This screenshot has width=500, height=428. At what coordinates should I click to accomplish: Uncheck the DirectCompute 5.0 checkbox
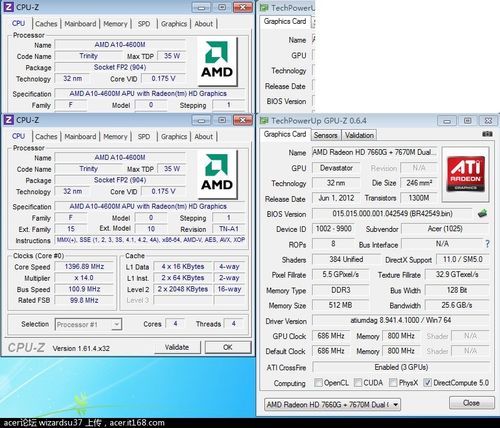point(427,382)
